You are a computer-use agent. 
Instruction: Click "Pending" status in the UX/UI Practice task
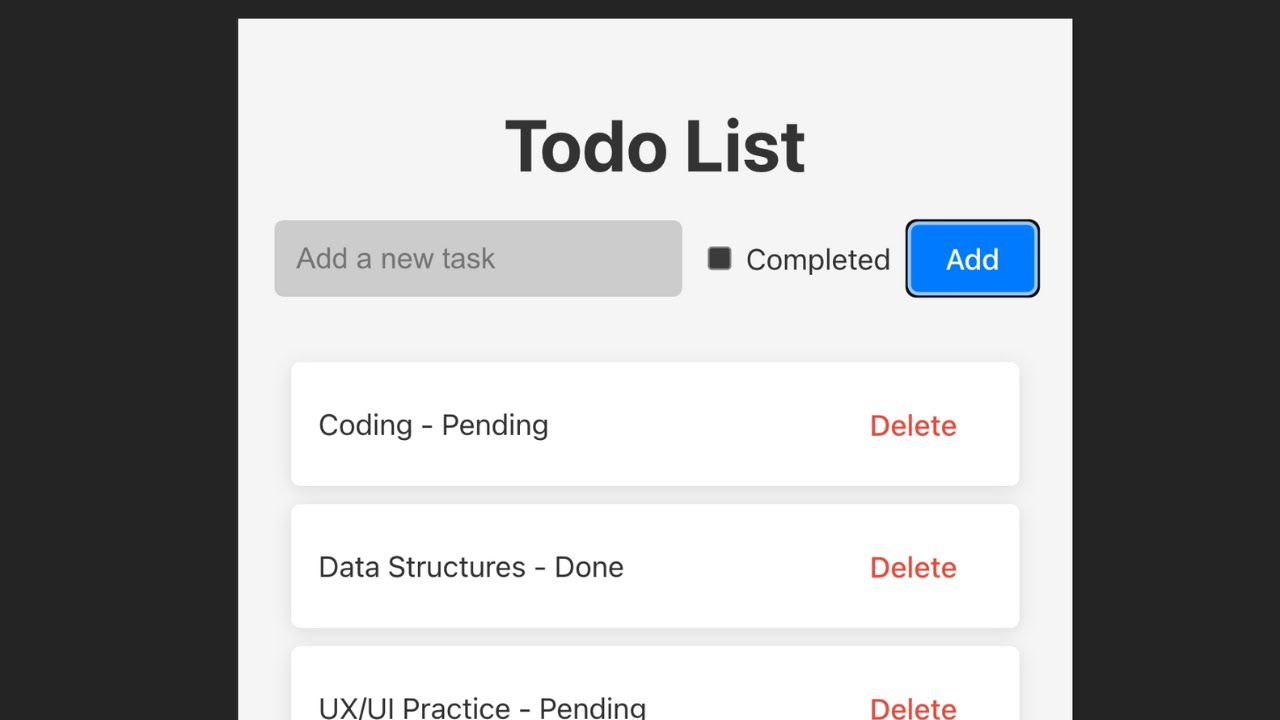[x=592, y=708]
